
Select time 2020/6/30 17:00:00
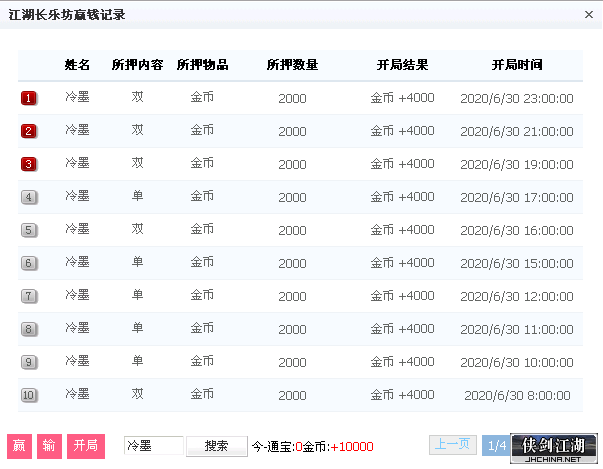[x=517, y=198]
